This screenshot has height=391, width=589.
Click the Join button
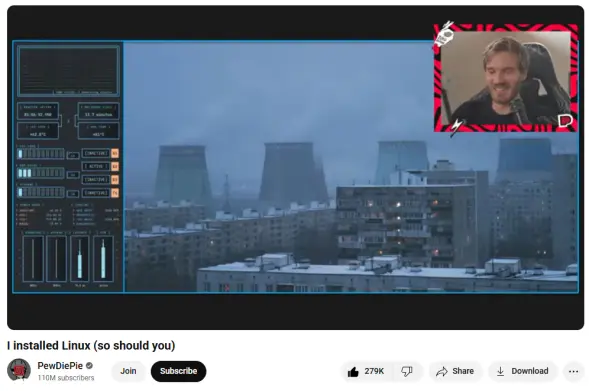coord(128,371)
